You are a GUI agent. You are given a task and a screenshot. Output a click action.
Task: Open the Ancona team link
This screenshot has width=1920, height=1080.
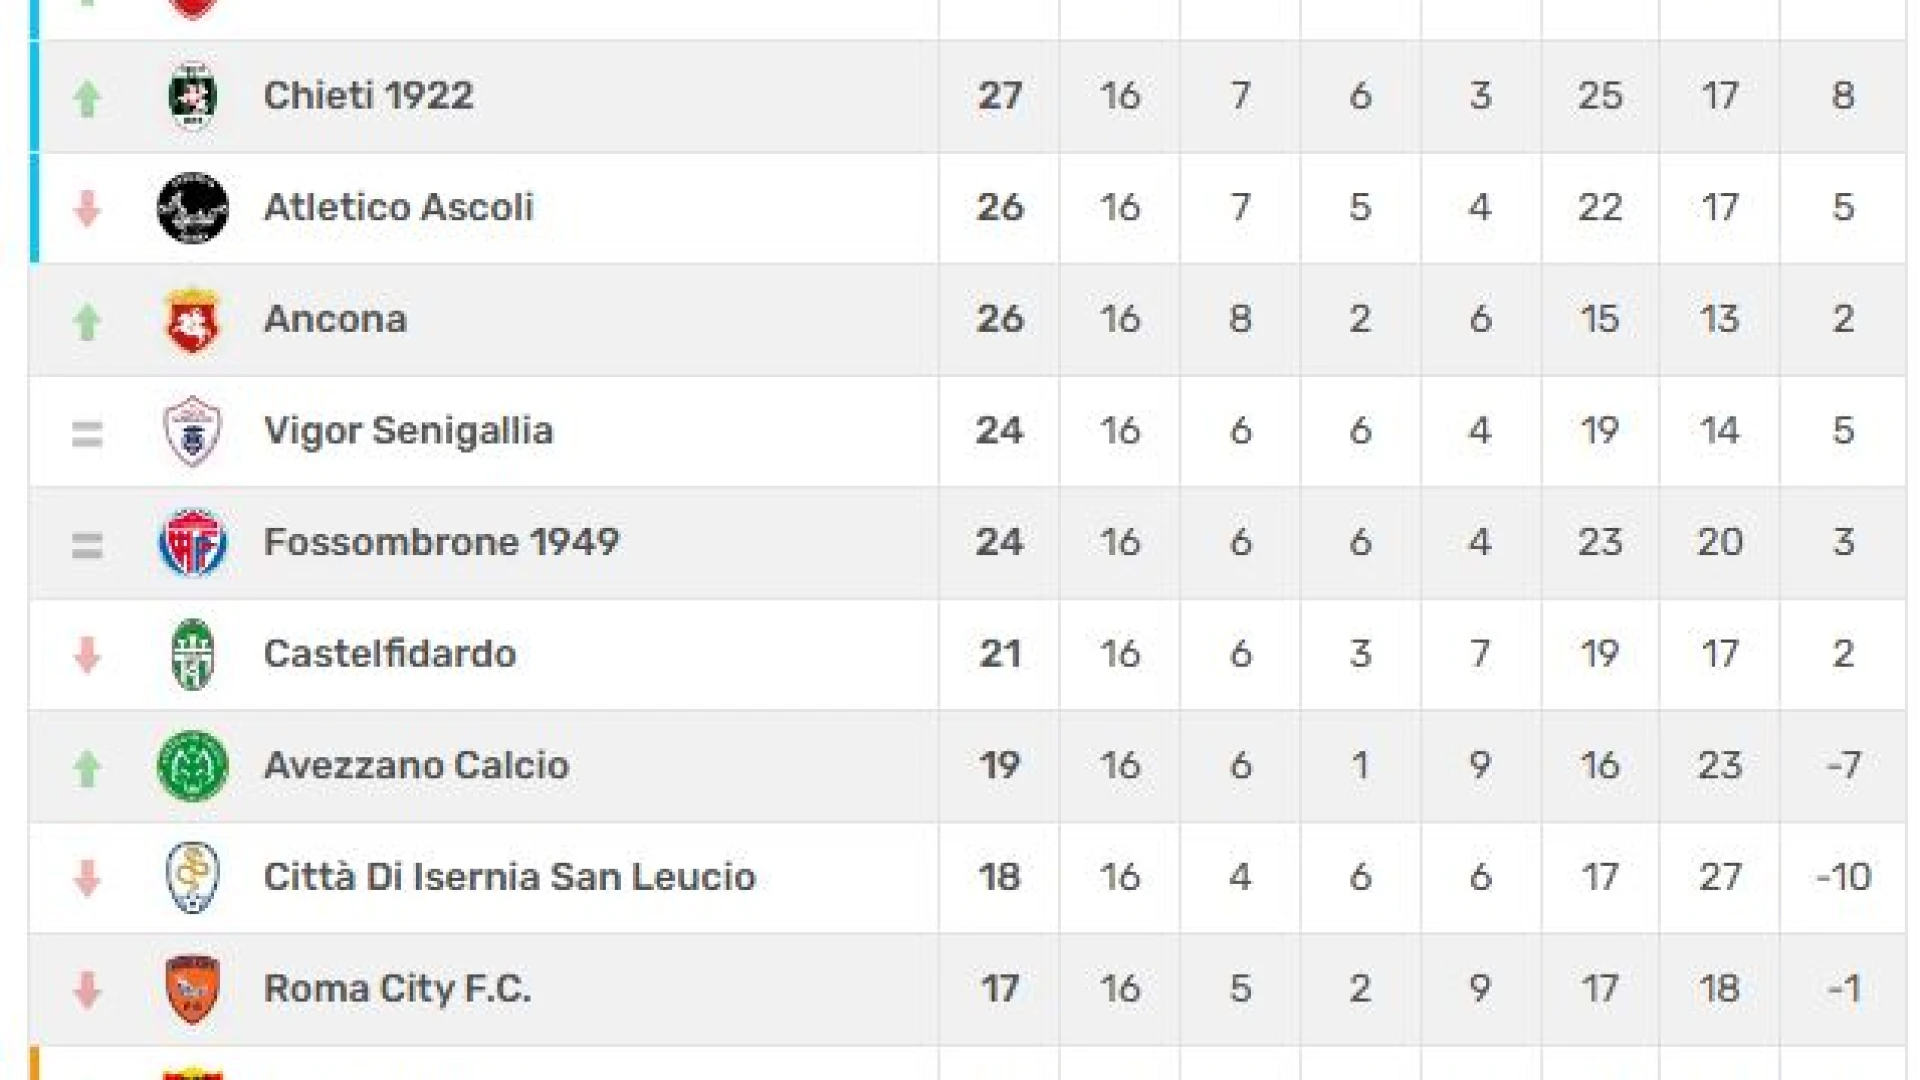click(335, 319)
